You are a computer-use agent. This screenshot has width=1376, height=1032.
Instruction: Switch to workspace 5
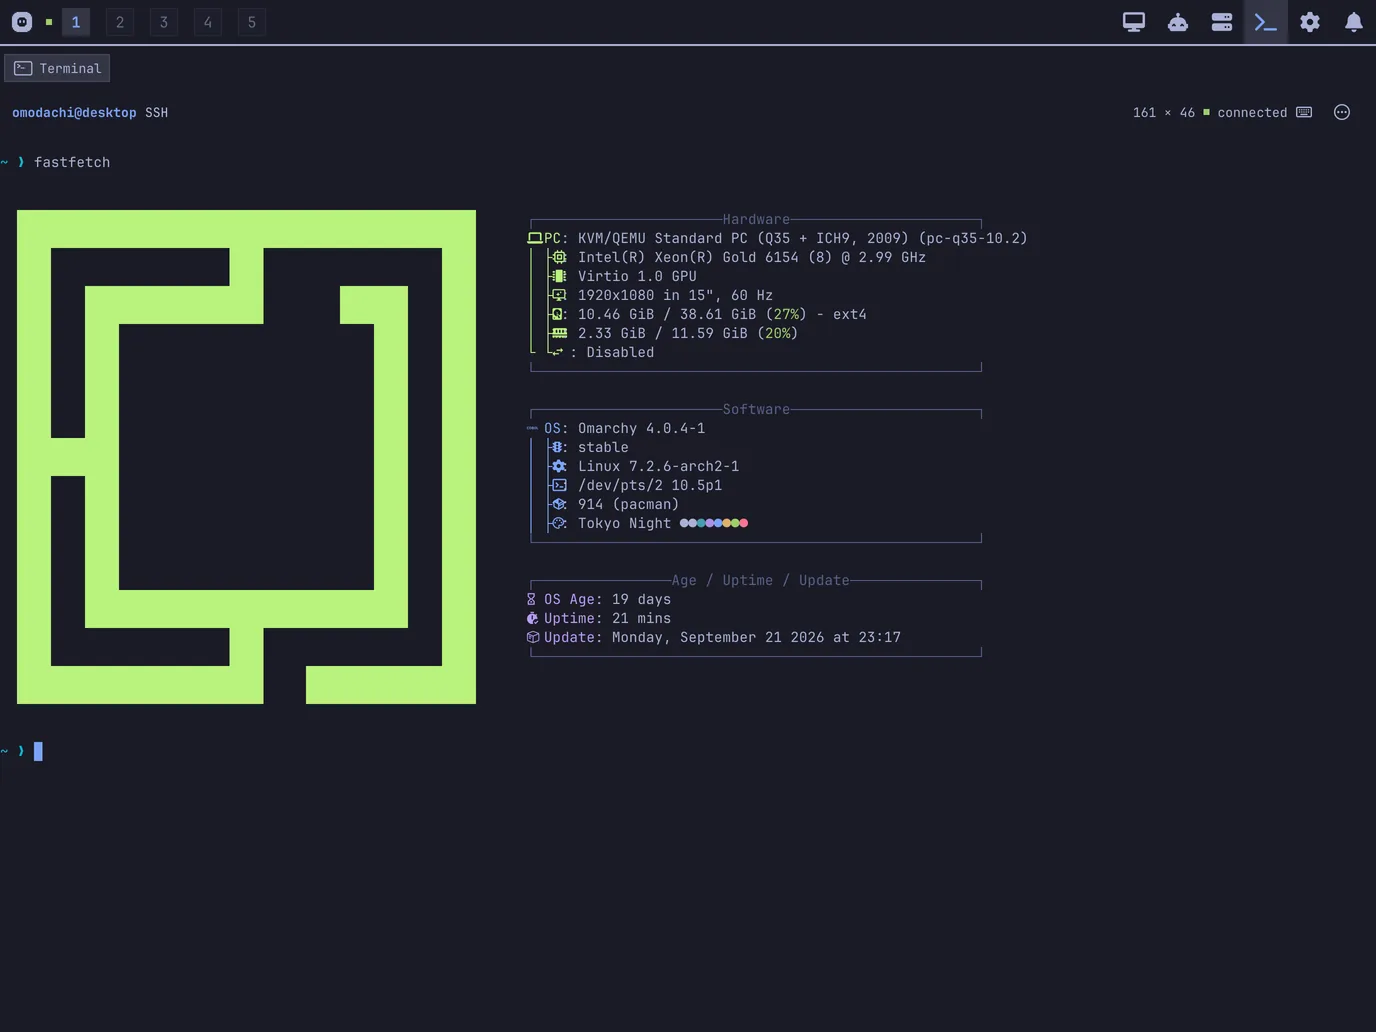pyautogui.click(x=252, y=22)
